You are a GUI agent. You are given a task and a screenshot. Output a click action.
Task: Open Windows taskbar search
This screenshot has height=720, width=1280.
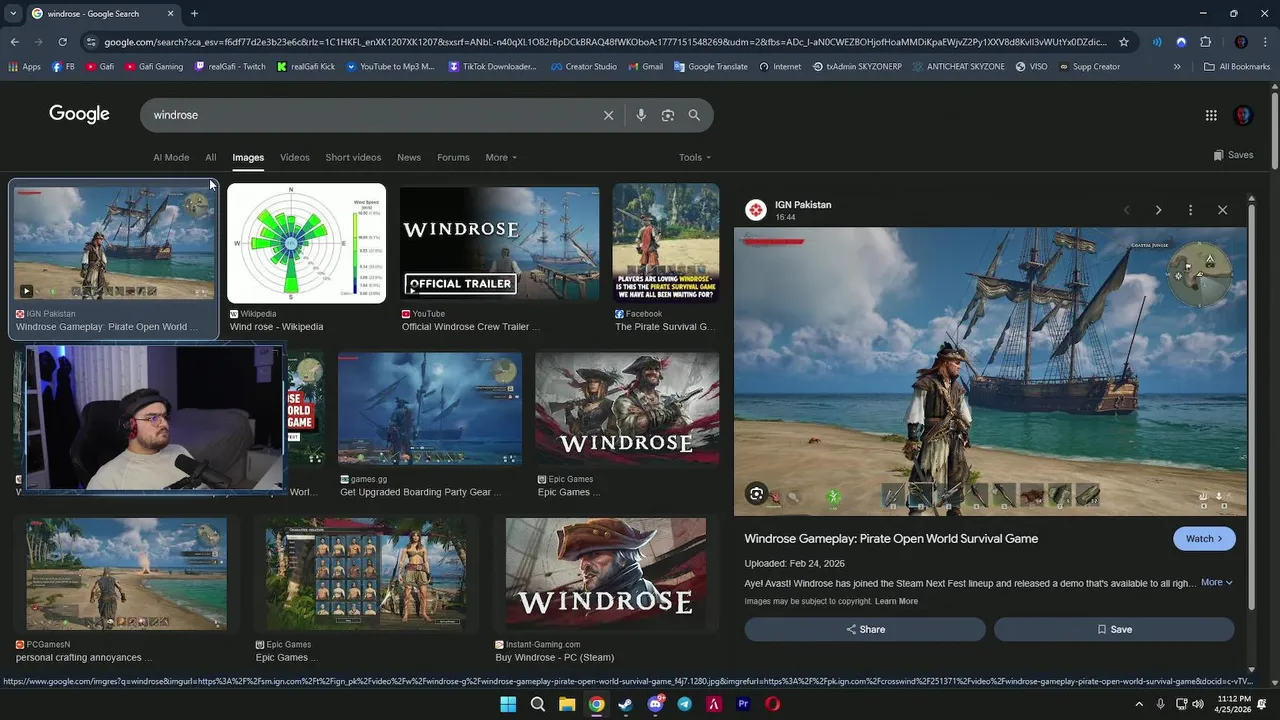pos(537,704)
